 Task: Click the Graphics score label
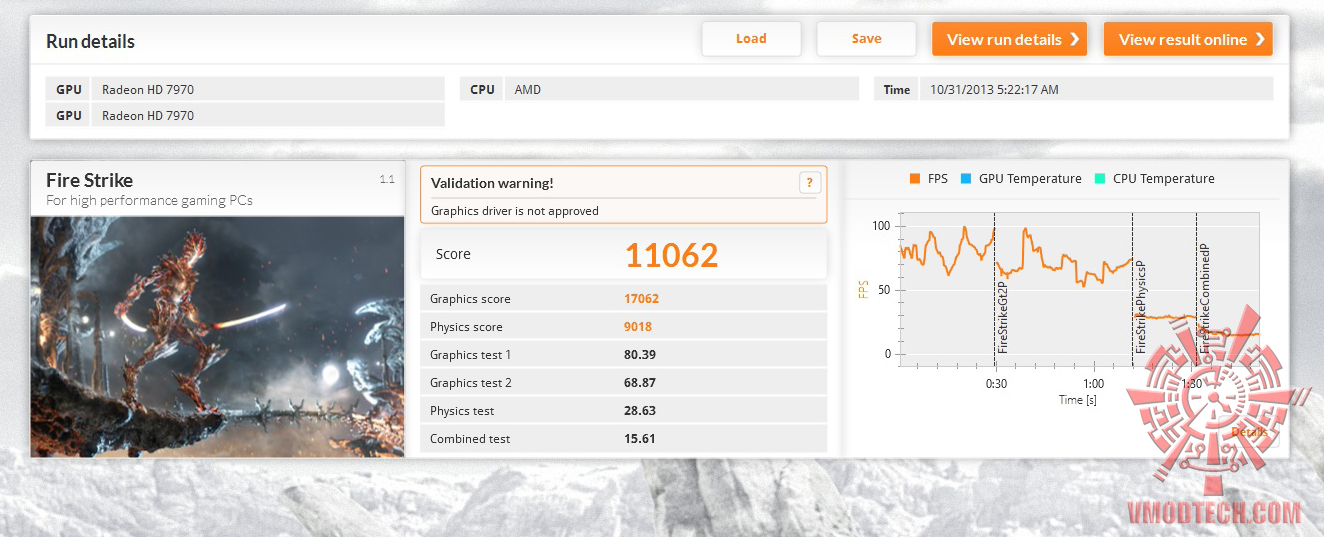pyautogui.click(x=470, y=299)
